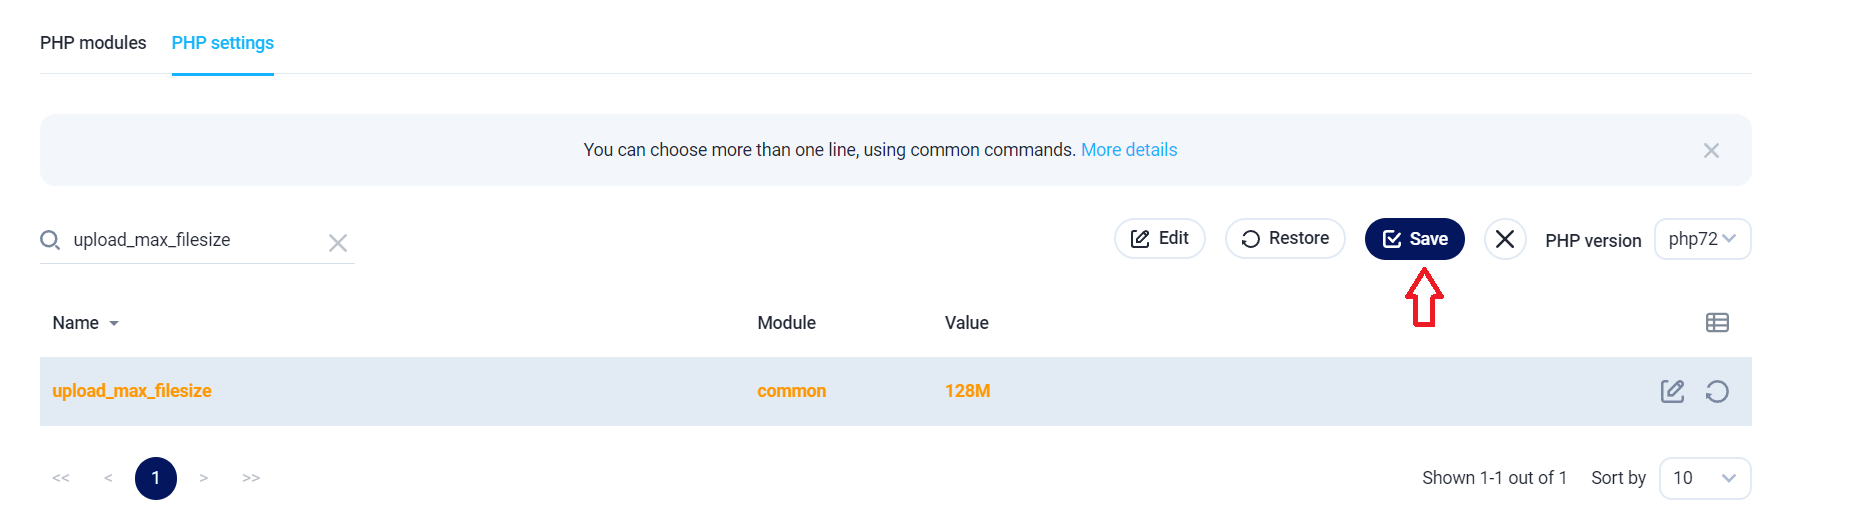
Task: Open the PHP version php72 dropdown
Action: point(1702,239)
